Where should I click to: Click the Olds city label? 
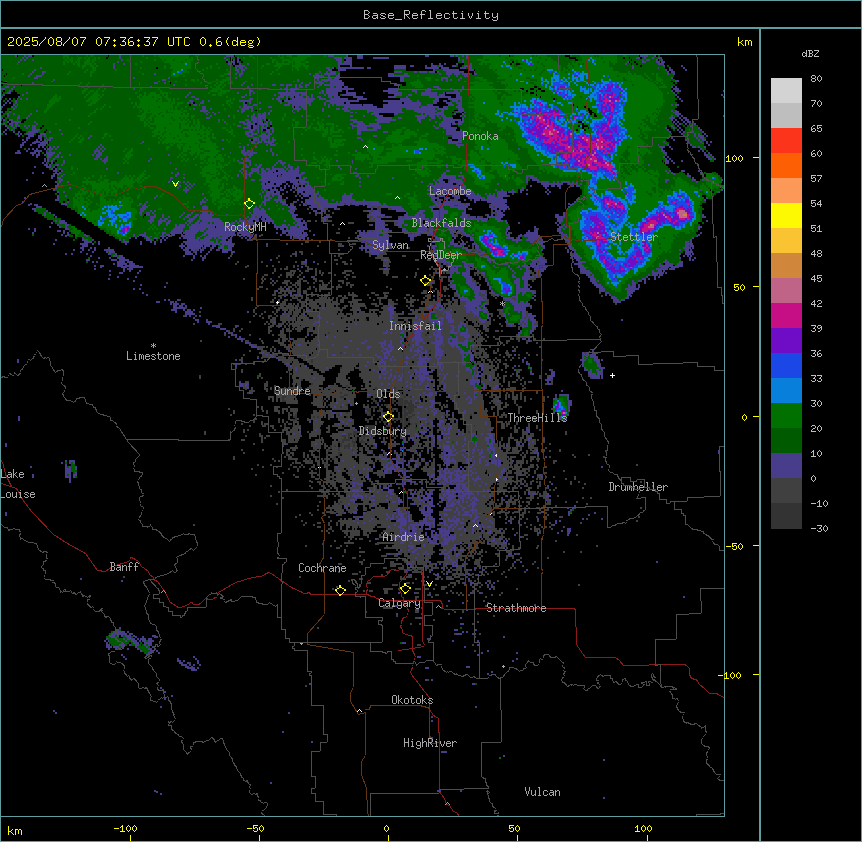[x=388, y=394]
